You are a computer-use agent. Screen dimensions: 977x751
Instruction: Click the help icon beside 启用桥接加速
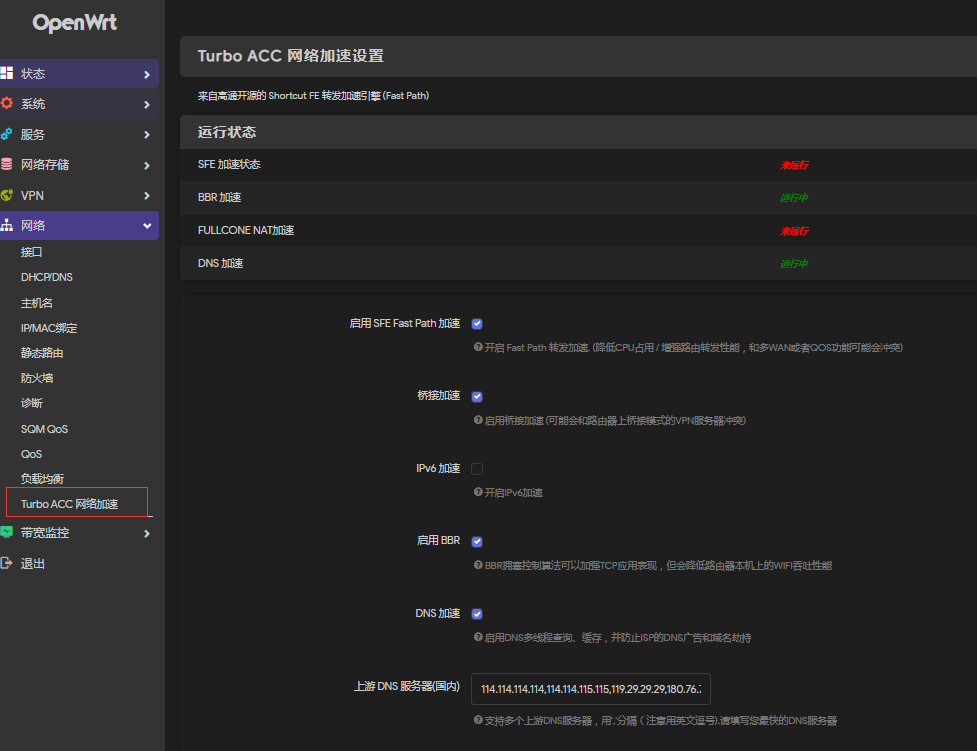(478, 420)
